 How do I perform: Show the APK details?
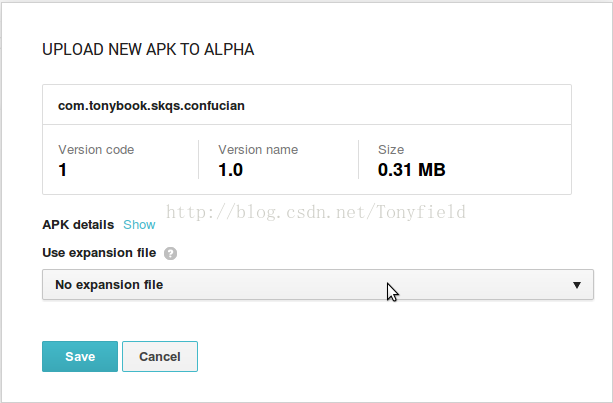[x=139, y=225]
